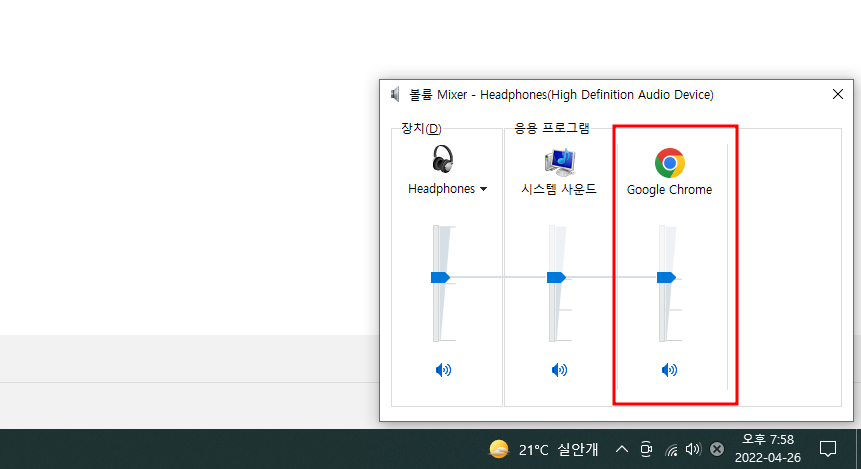Mute the Headphones device volume
Screen dimensions: 861x469
tap(443, 370)
